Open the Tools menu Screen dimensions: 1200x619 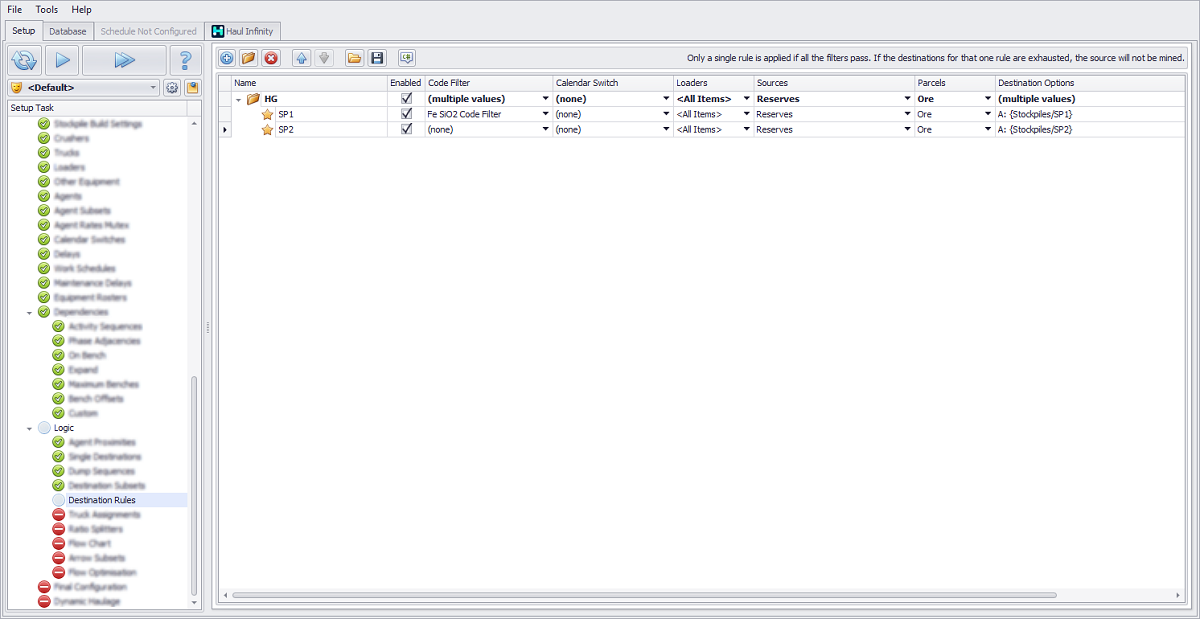click(46, 9)
